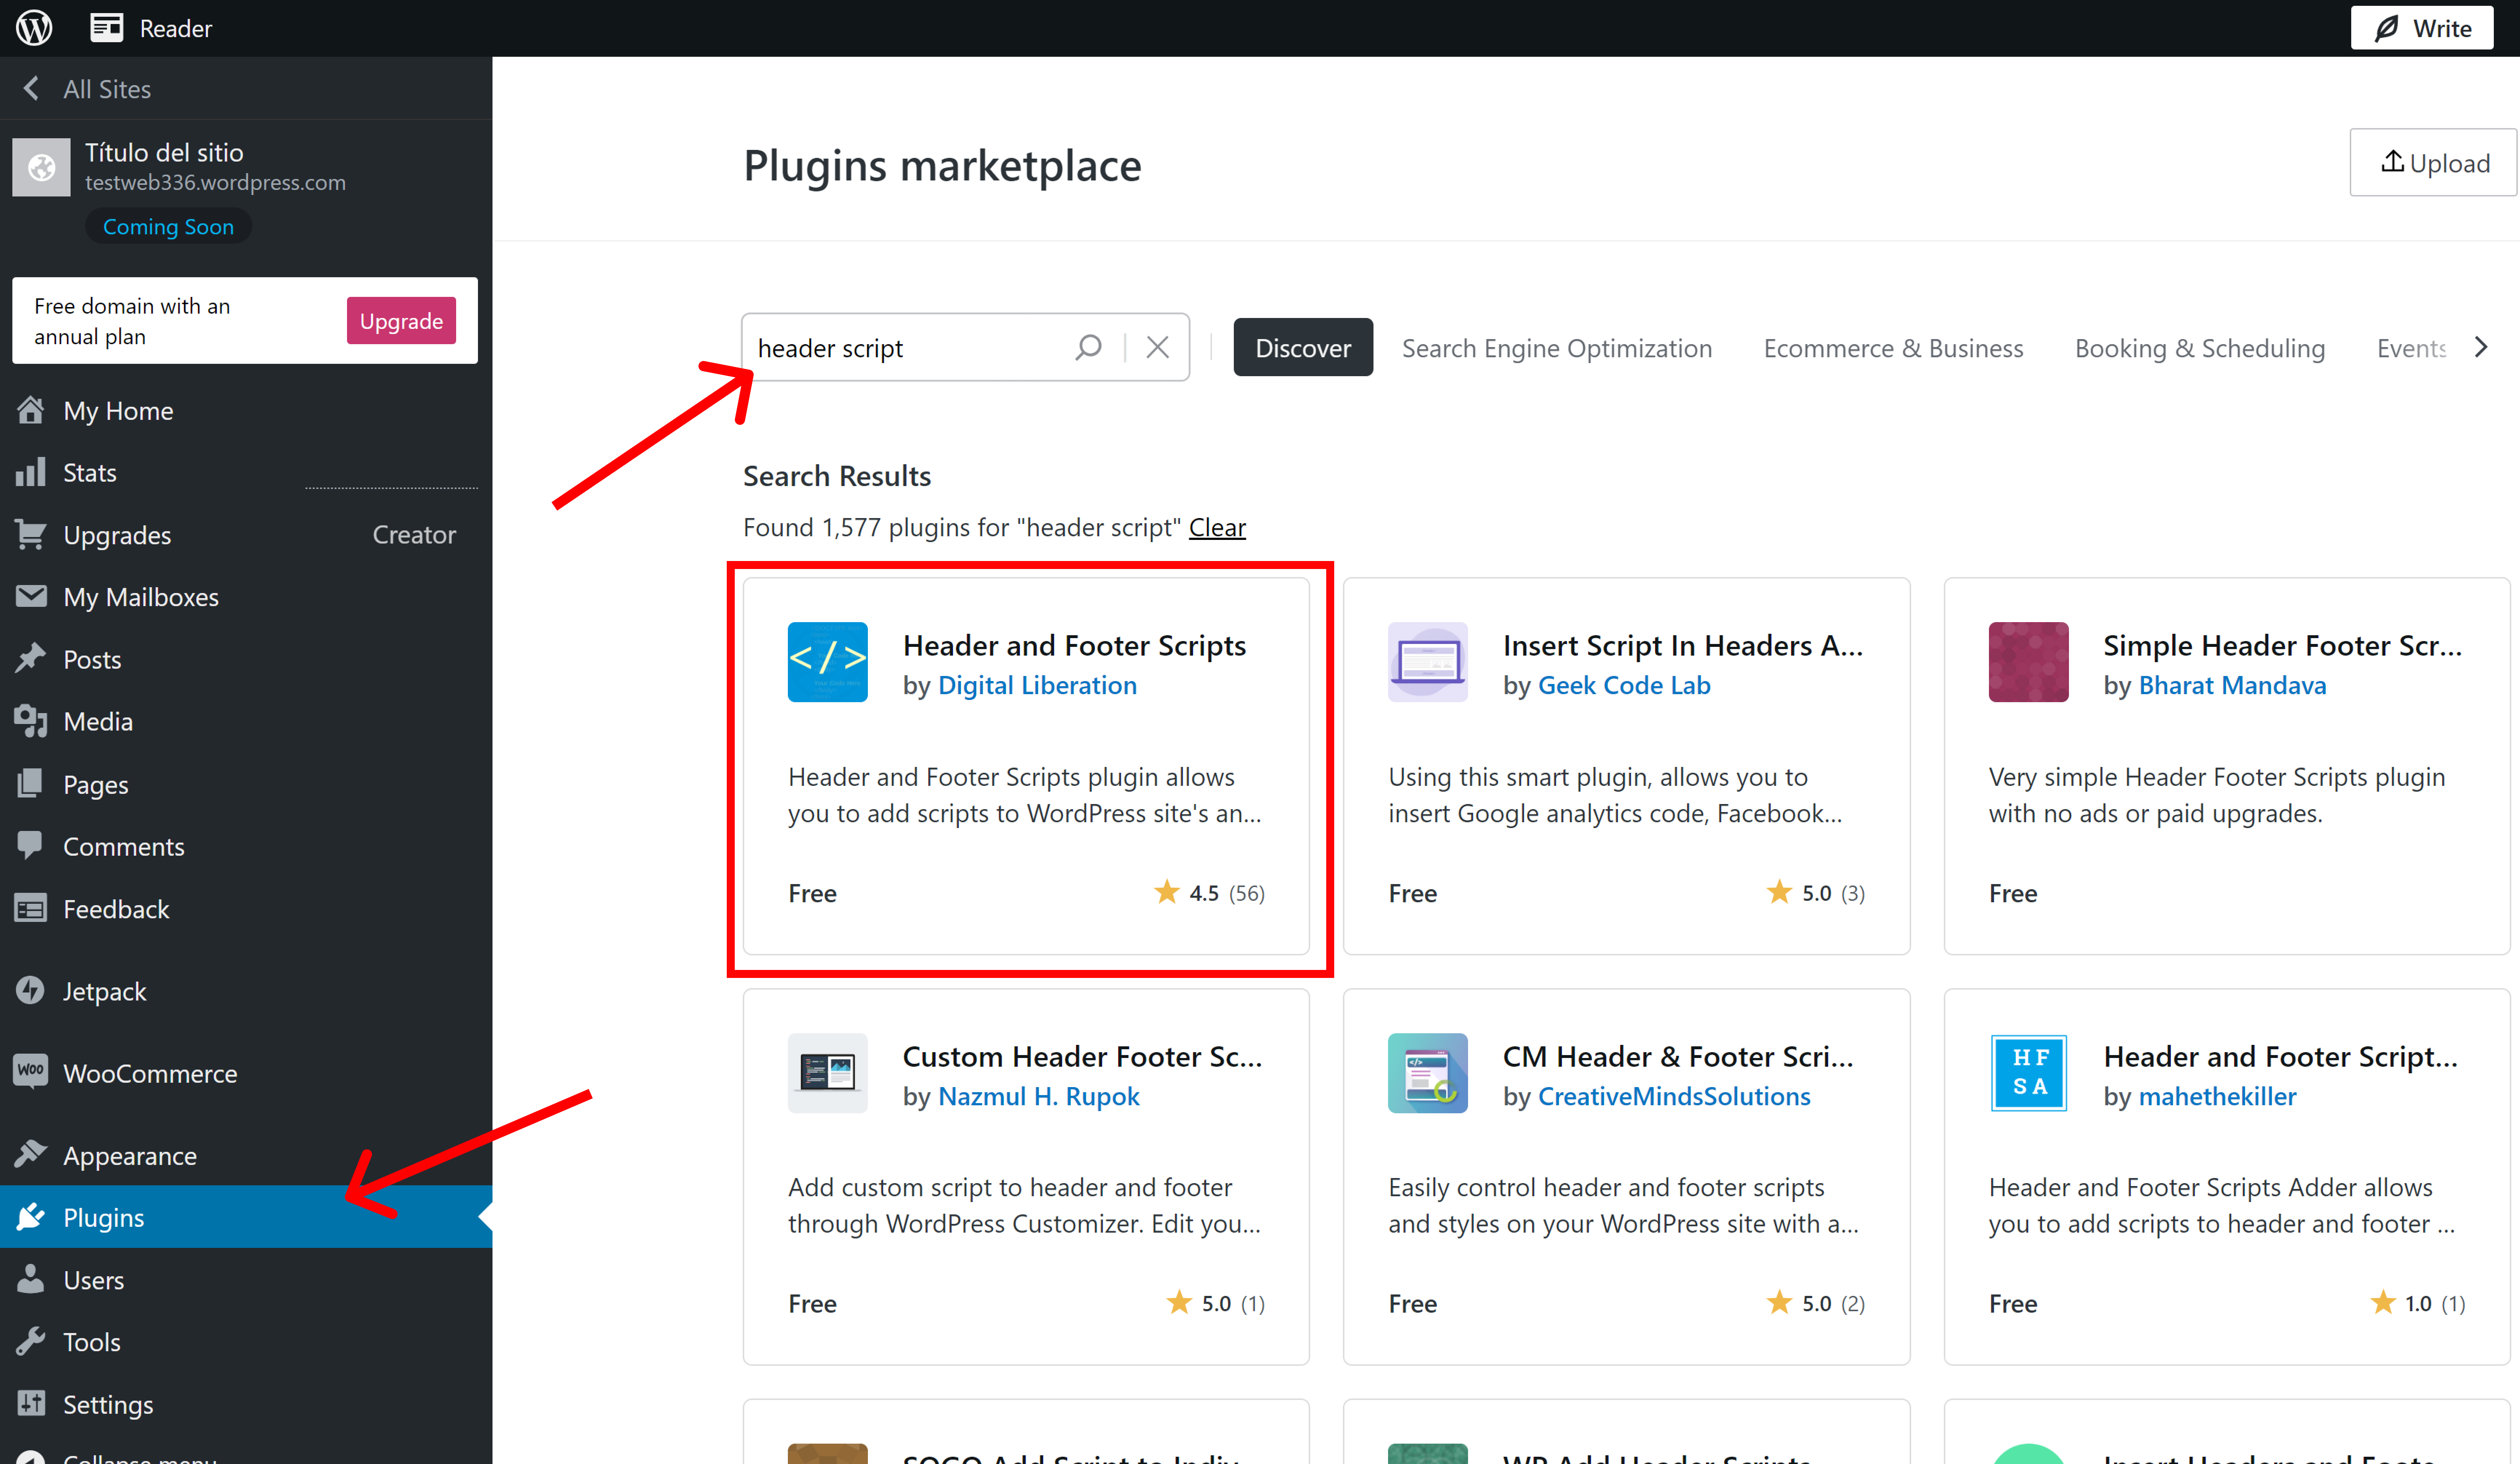Switch to the Discover tab
The height and width of the screenshot is (1464, 2520).
[1303, 347]
